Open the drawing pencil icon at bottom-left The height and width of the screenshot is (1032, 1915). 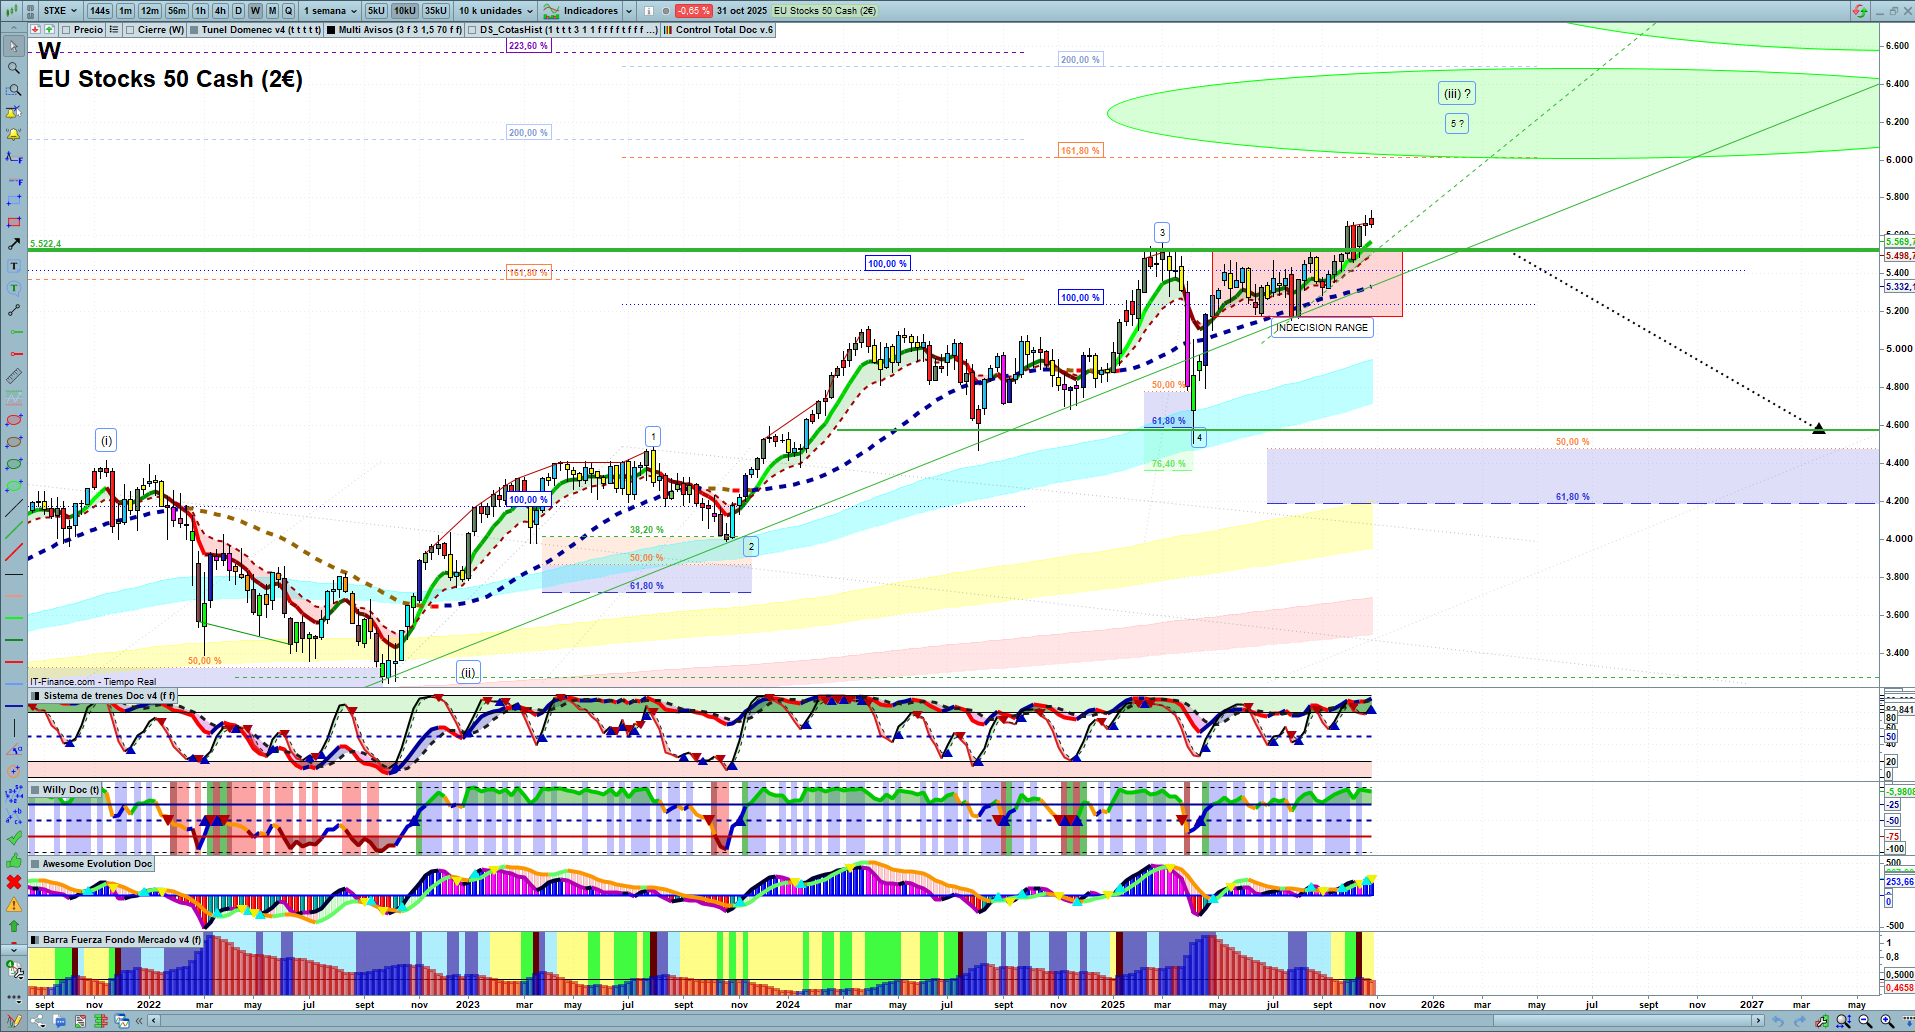click(14, 1021)
